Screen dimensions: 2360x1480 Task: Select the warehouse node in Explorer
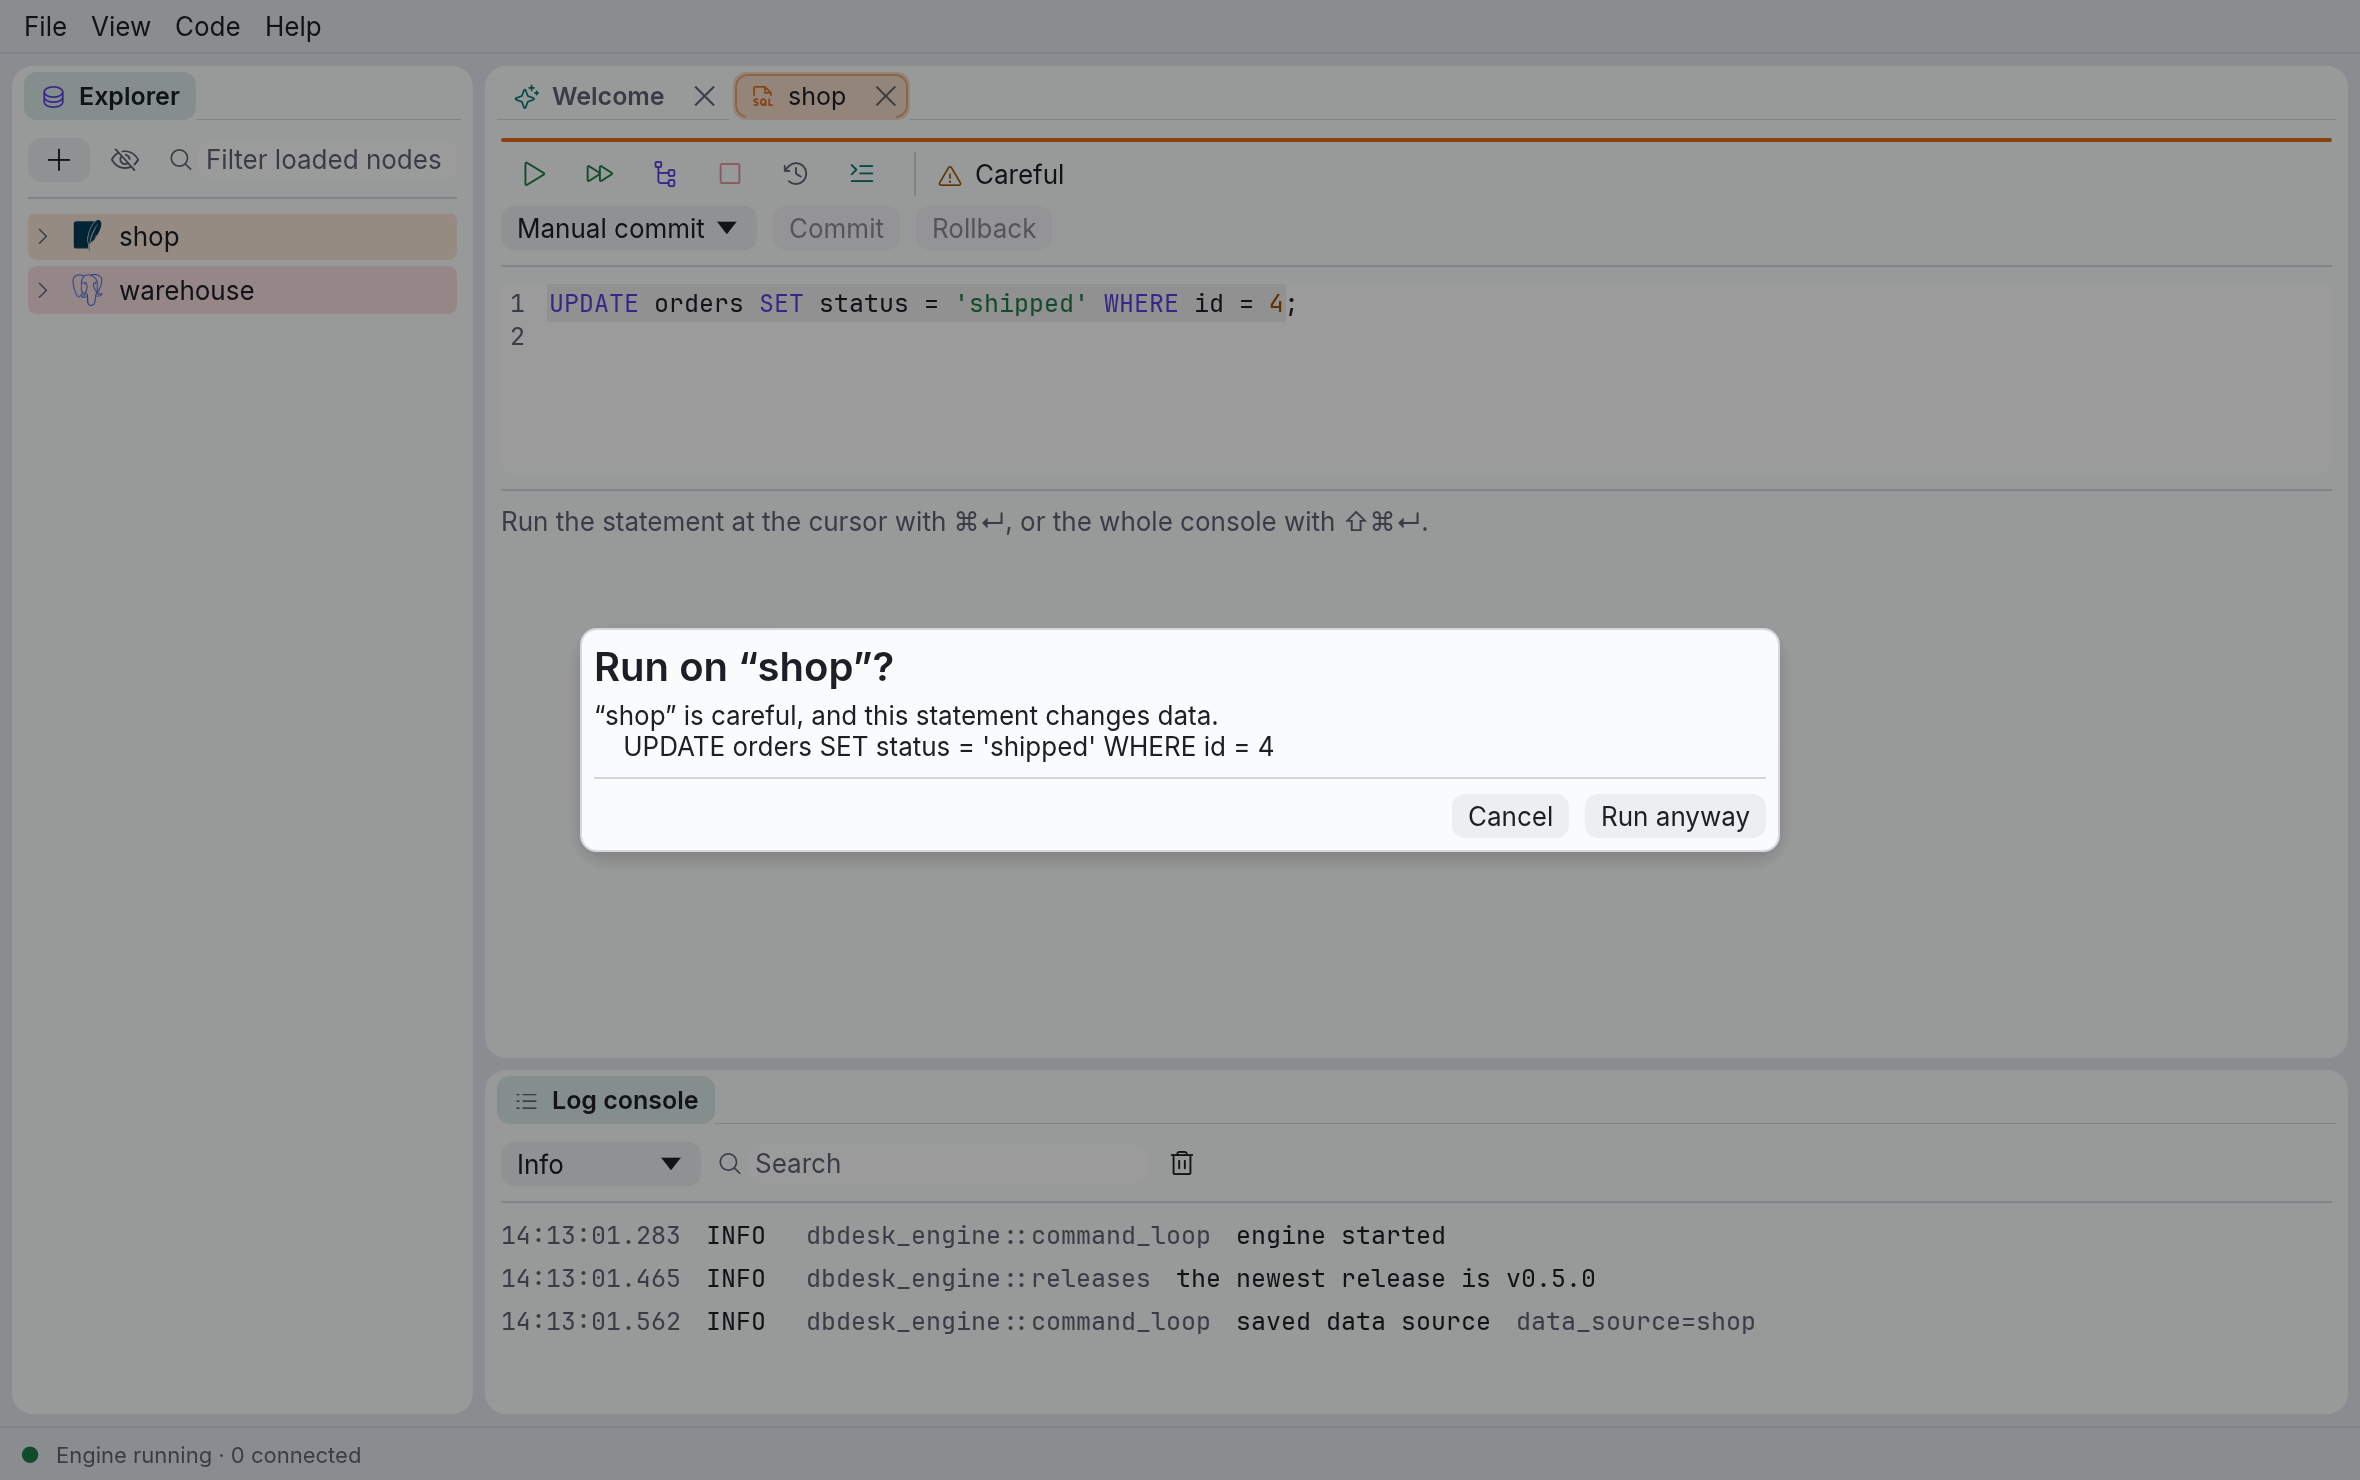(x=242, y=291)
